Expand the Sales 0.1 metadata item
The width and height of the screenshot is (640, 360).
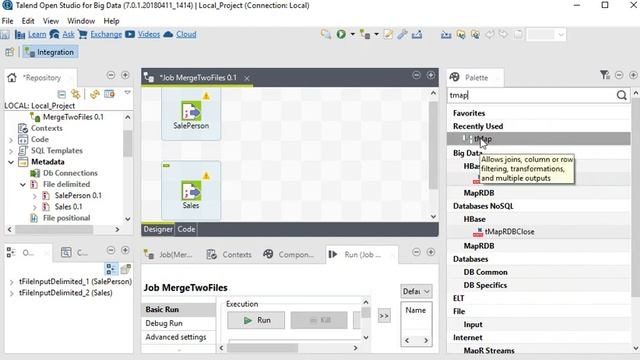35,207
